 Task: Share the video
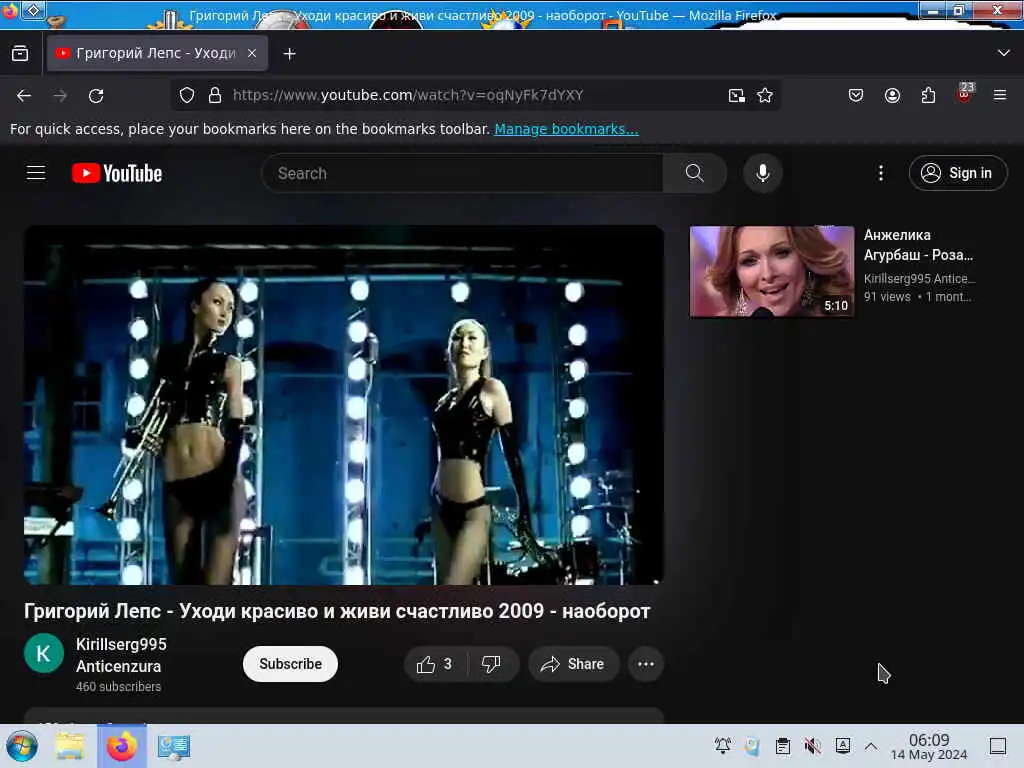click(x=573, y=664)
